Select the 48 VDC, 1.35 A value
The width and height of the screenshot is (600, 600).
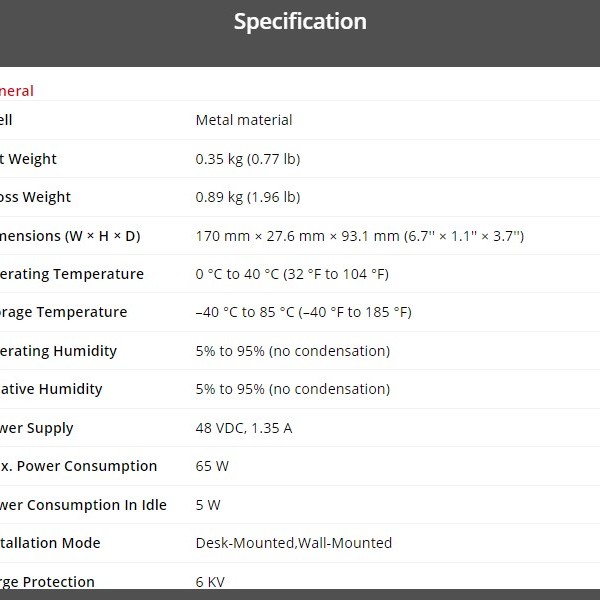[244, 428]
